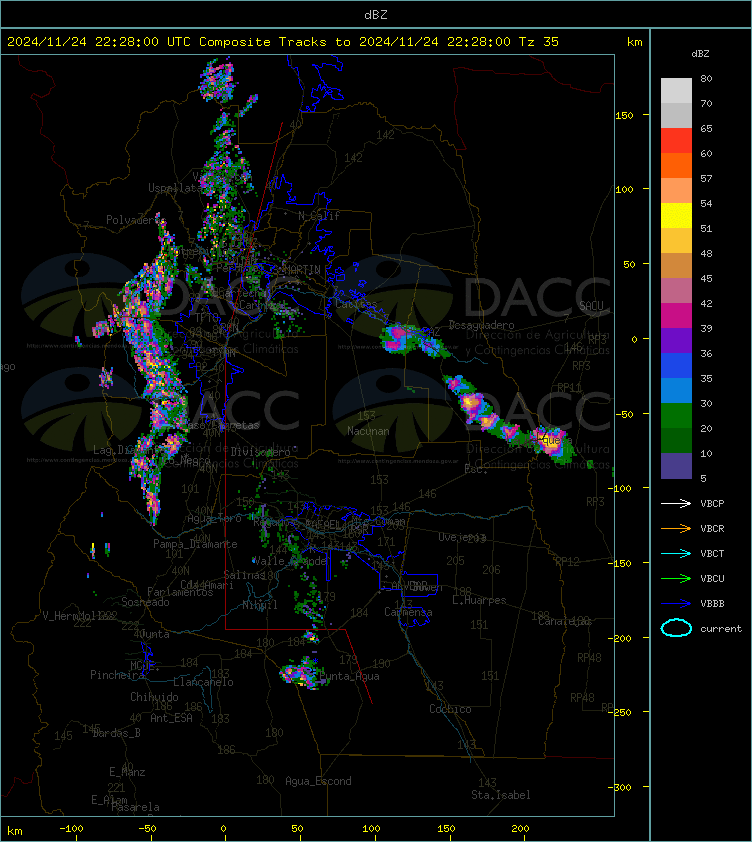Click the 'Uspallata' map label
The height and width of the screenshot is (842, 752).
(x=175, y=188)
